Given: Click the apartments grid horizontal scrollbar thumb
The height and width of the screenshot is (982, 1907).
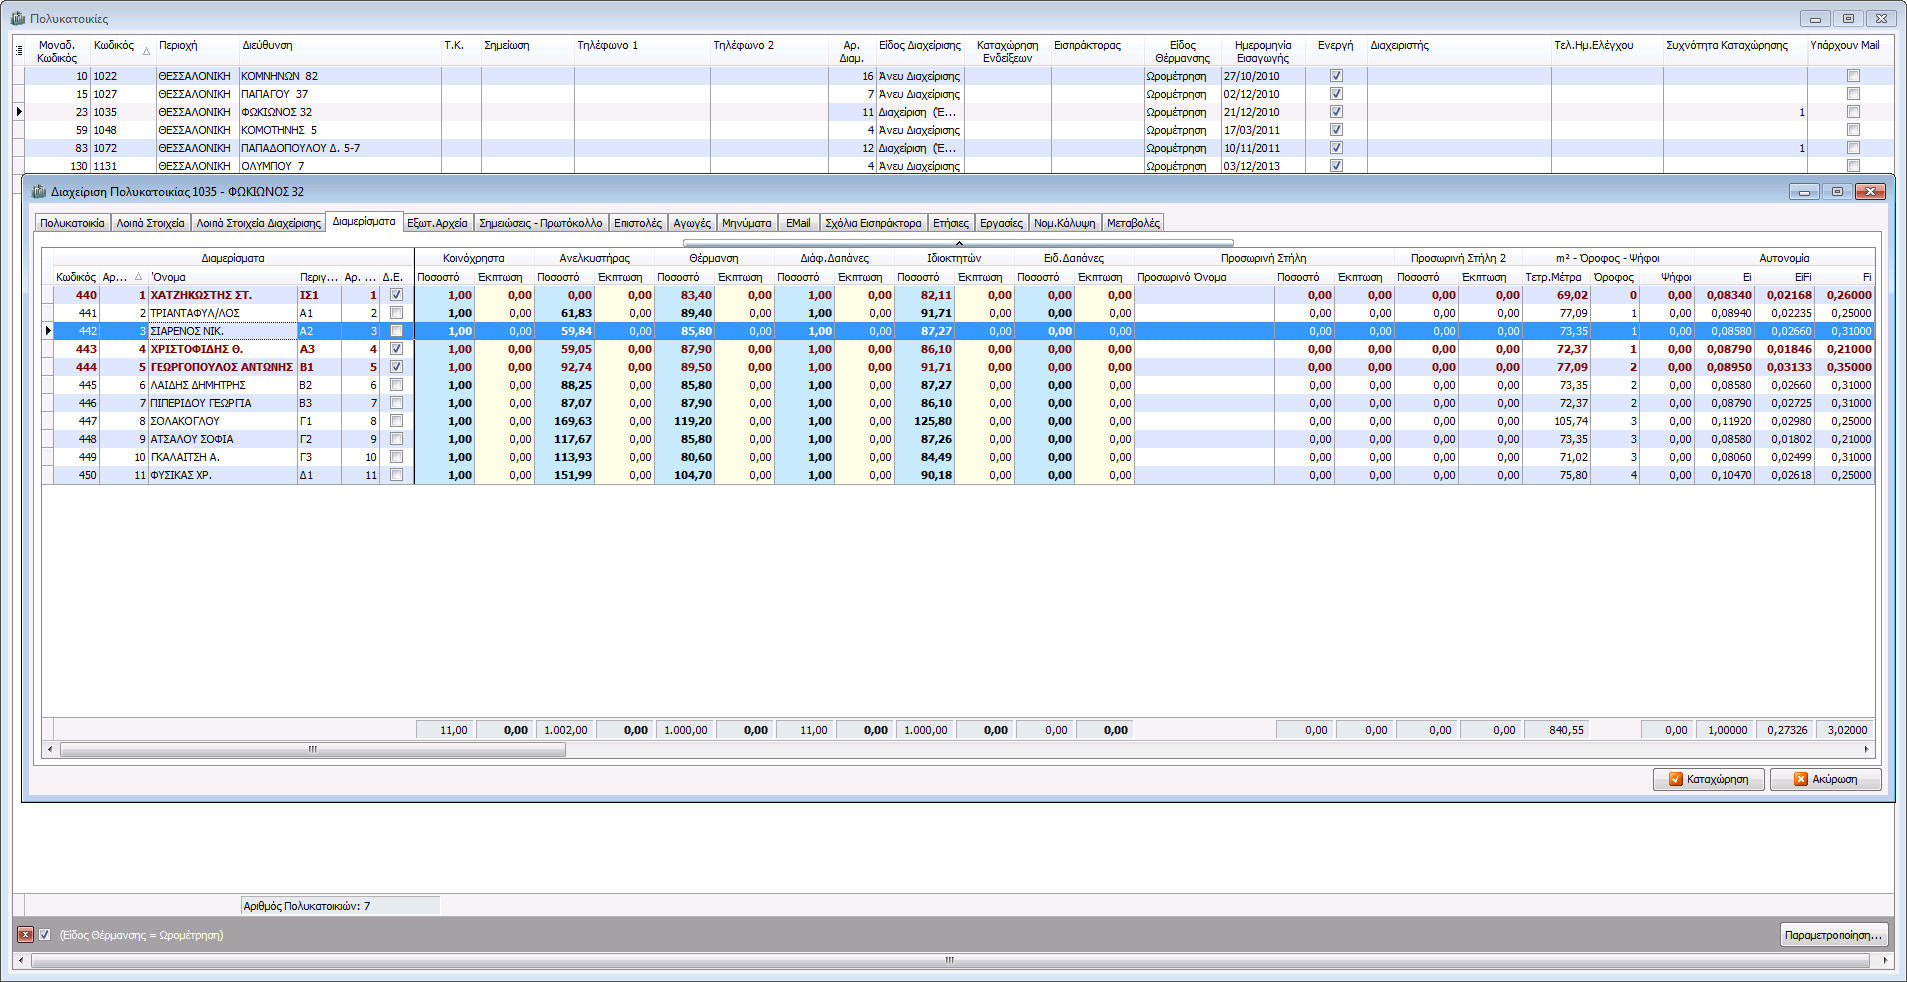Looking at the screenshot, I should (x=312, y=749).
